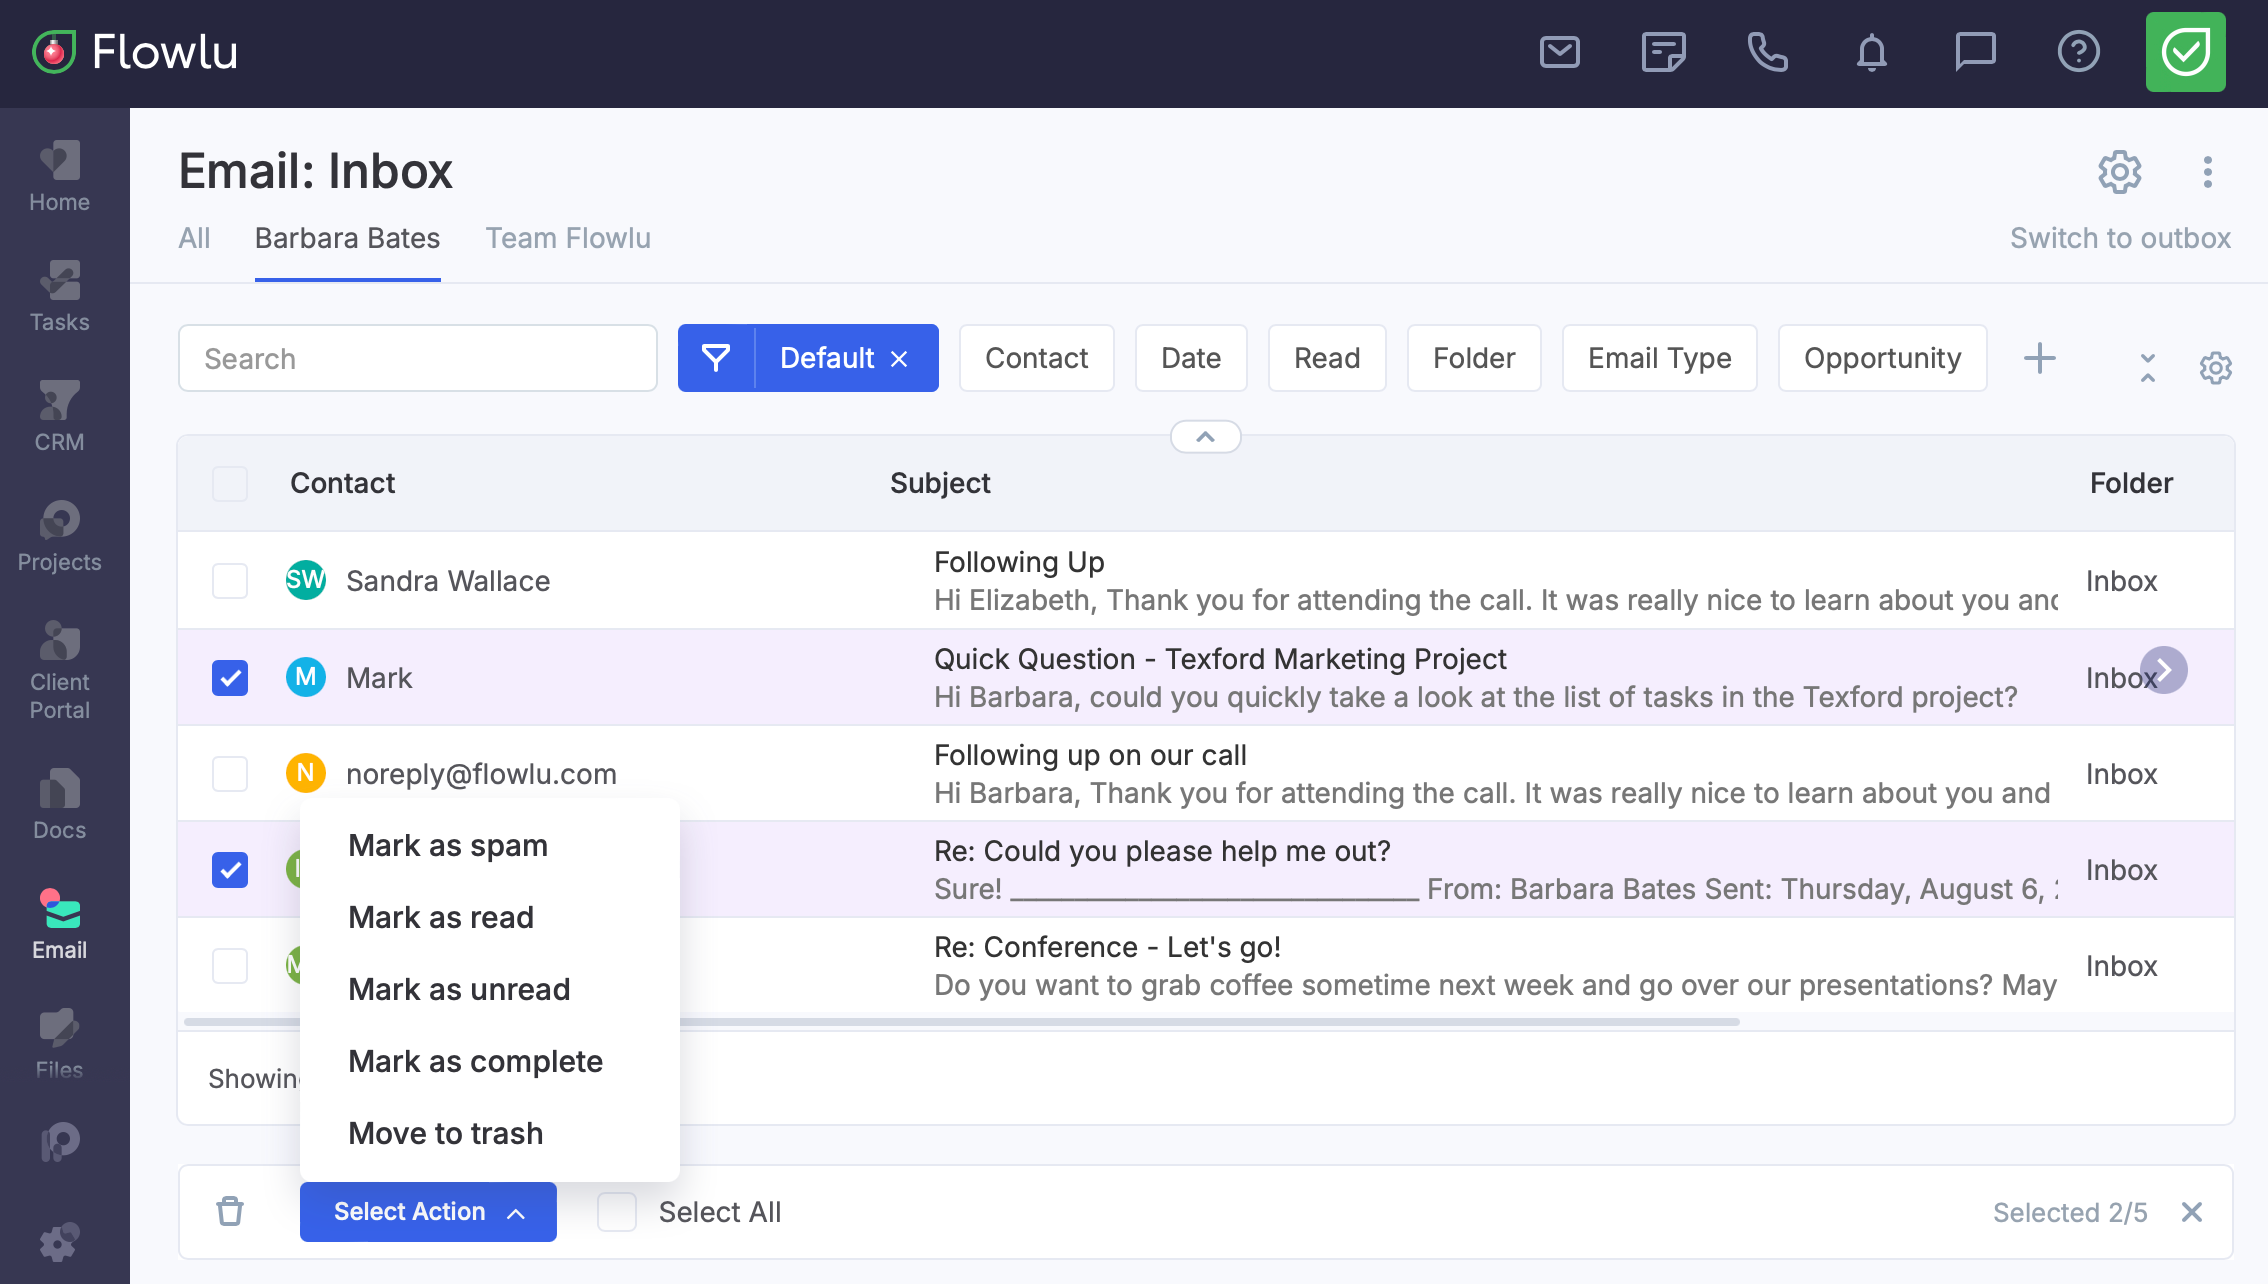This screenshot has height=1284, width=2268.
Task: Open Client Portal in sidebar
Action: [59, 670]
